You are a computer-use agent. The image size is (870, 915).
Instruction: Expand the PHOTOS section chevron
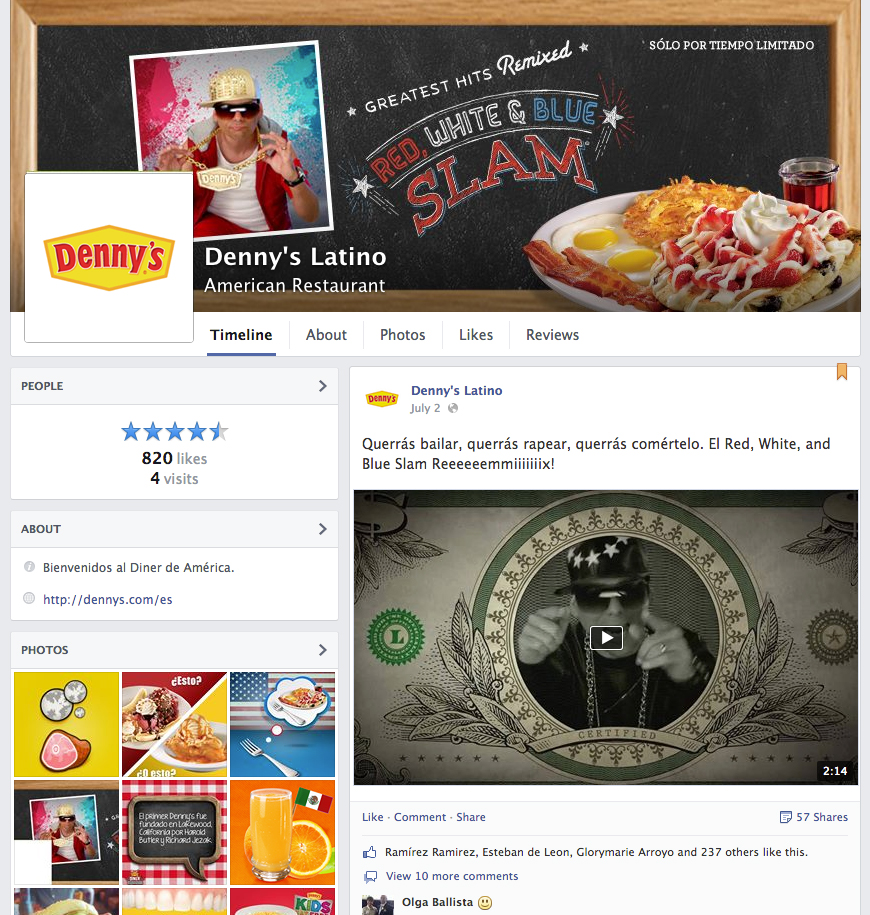[x=323, y=649]
